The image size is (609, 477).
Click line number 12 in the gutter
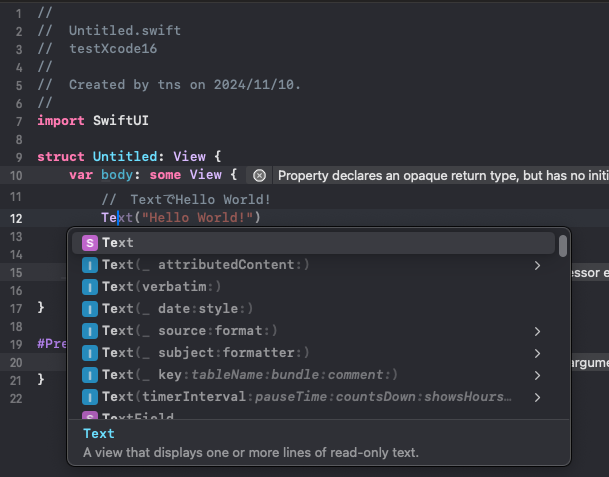coord(15,218)
